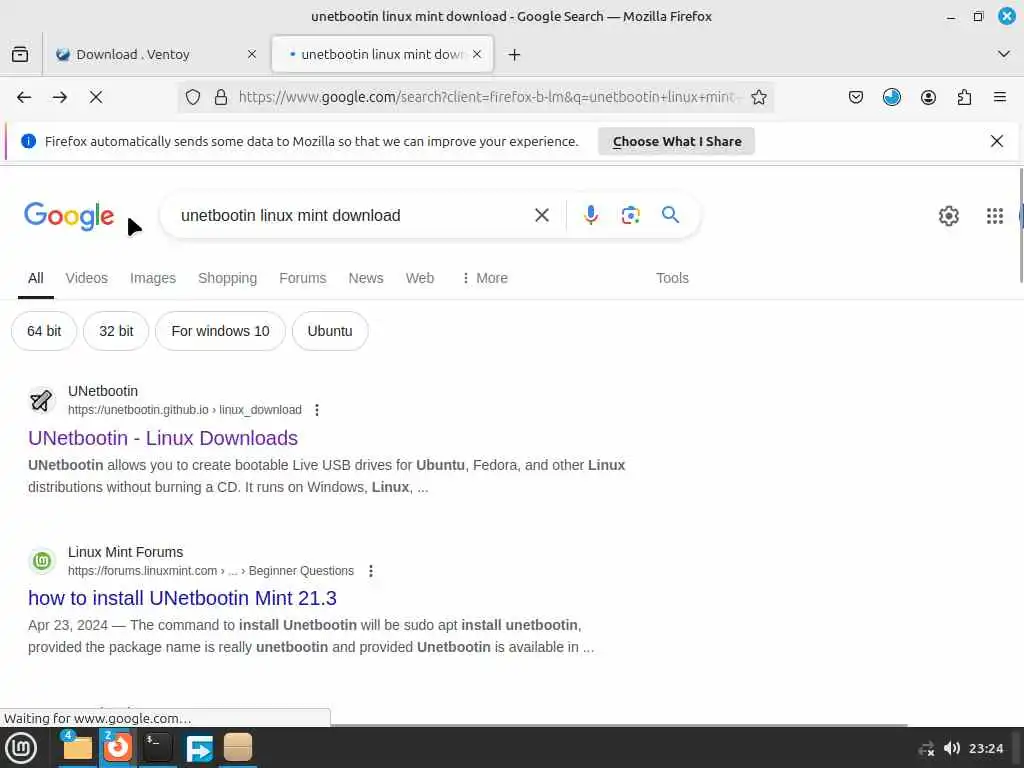The image size is (1024, 768).
Task: Go back to the previous page
Action: [x=24, y=97]
